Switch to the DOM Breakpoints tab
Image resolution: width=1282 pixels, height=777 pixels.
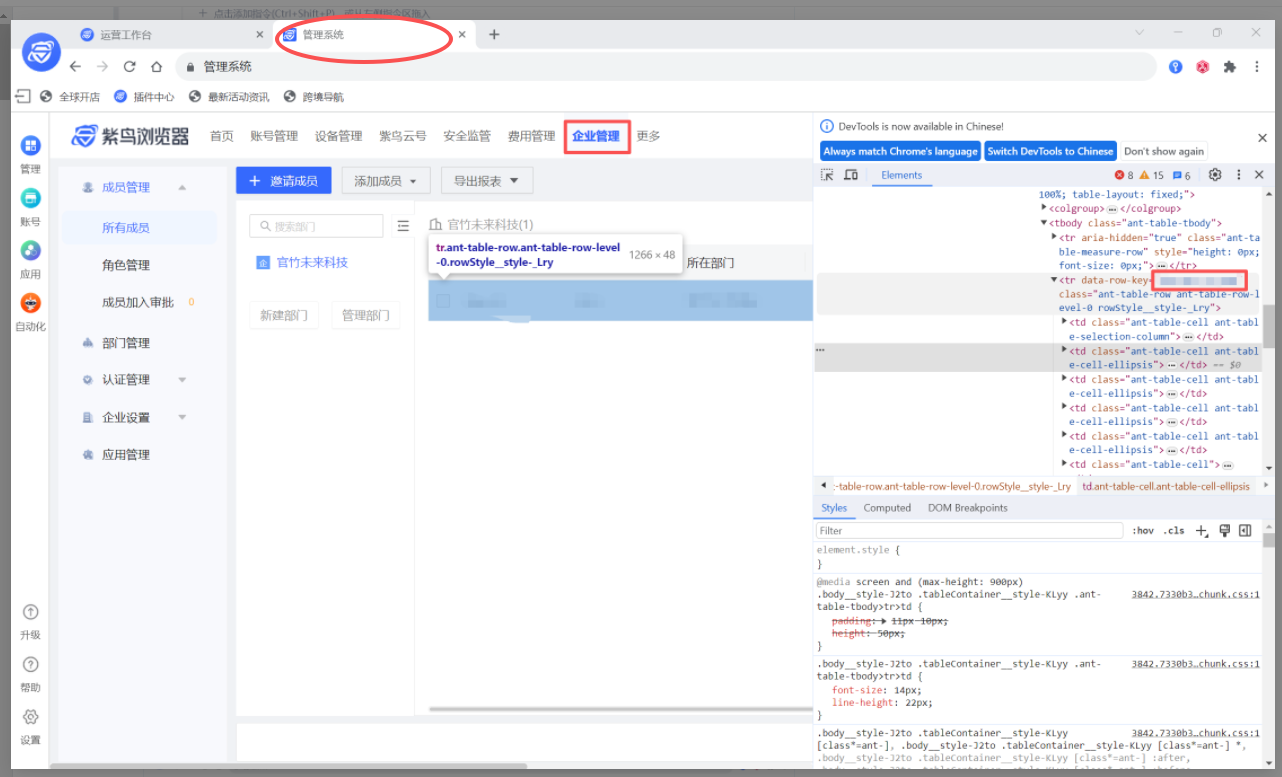tap(968, 508)
